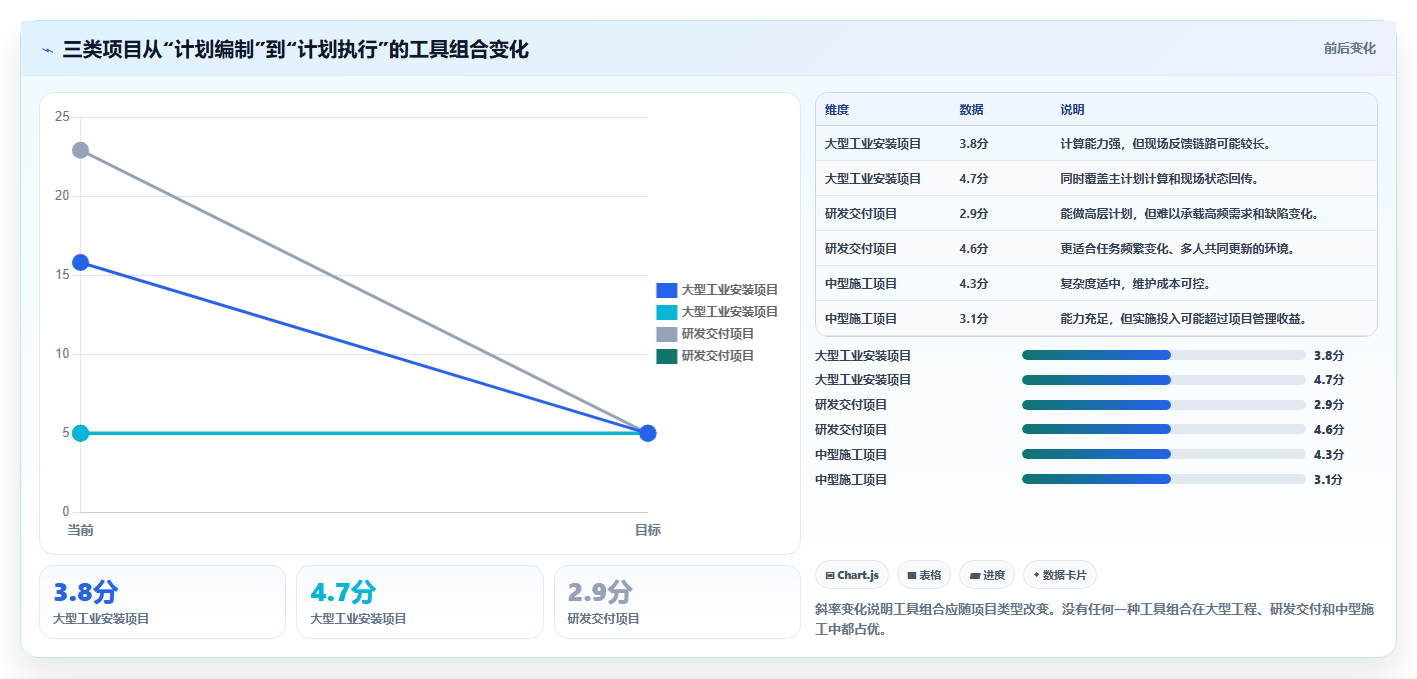The height and width of the screenshot is (679, 1417).
Task: Click the blue data point near 16
Action: pyautogui.click(x=81, y=262)
